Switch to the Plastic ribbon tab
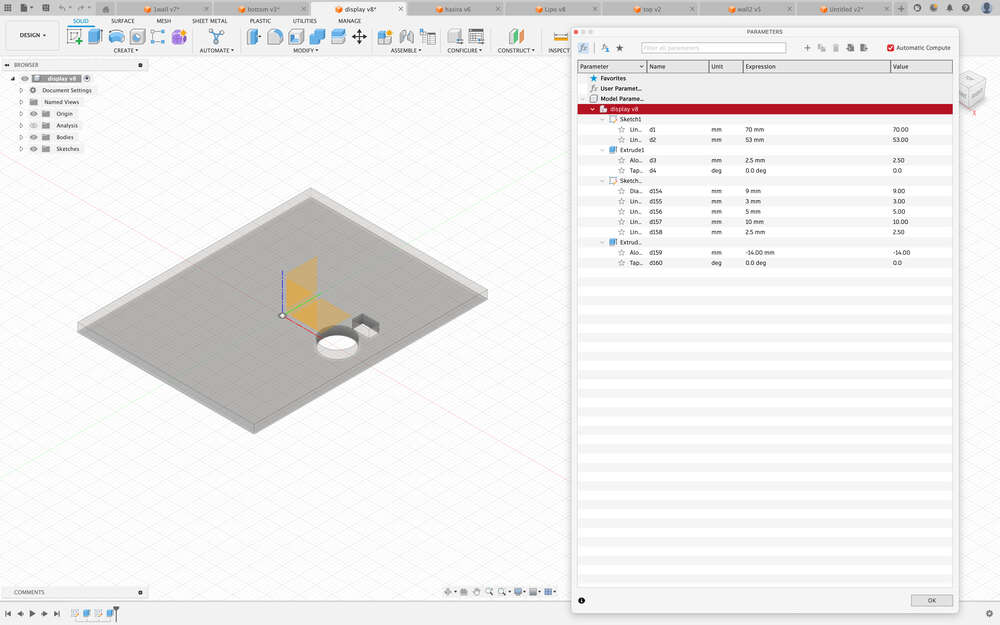 click(260, 21)
